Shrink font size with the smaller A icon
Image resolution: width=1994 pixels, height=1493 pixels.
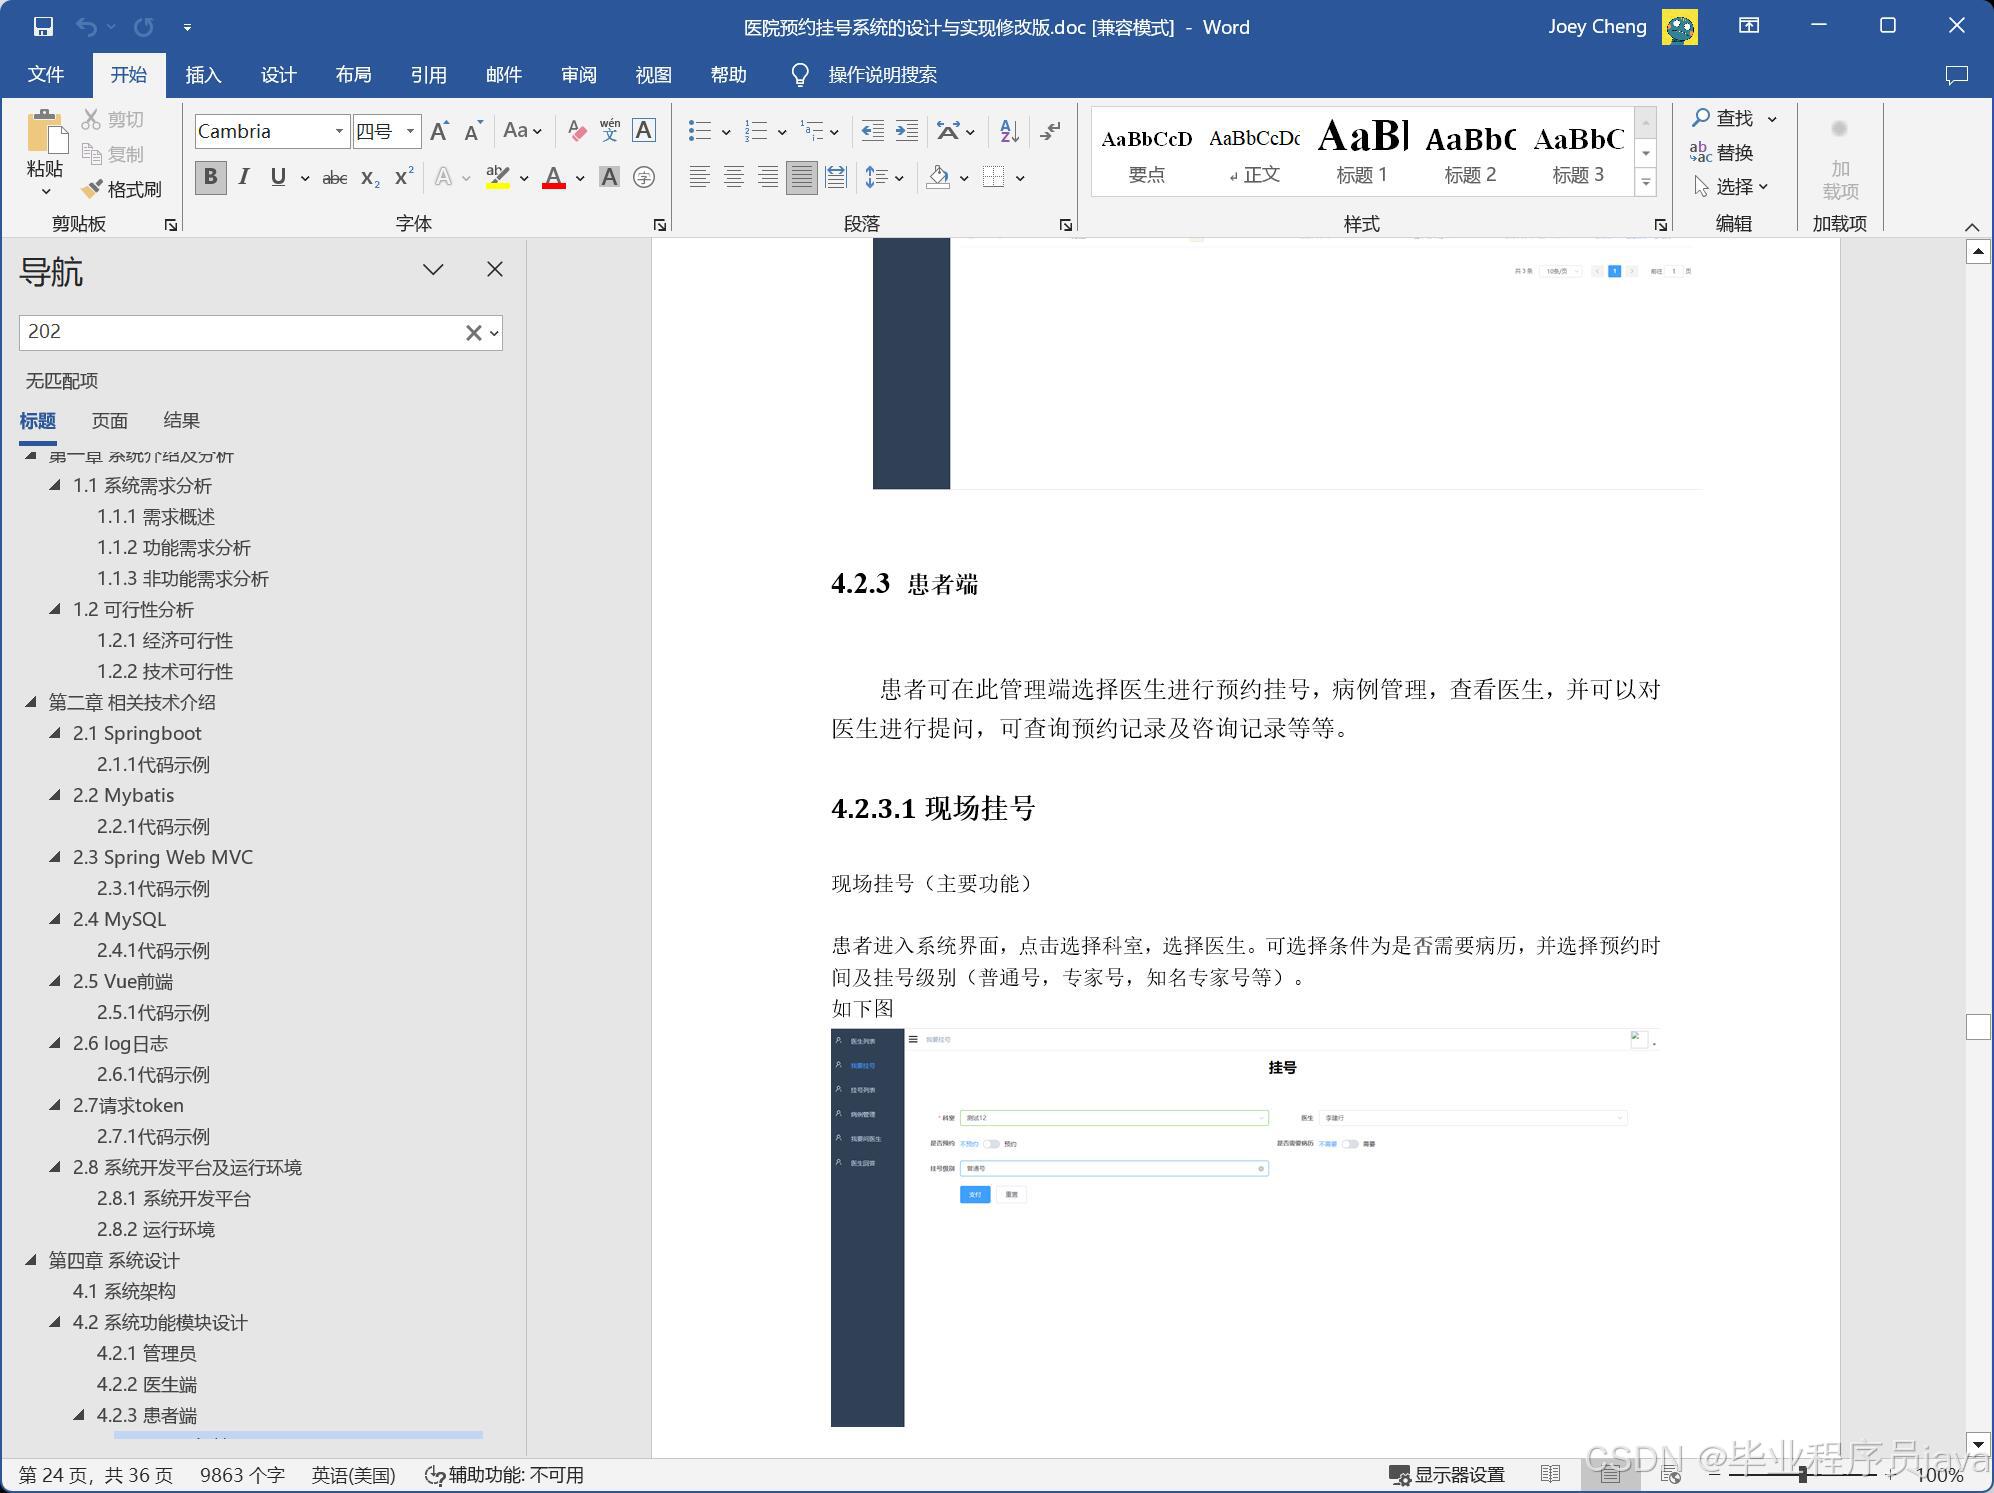[473, 131]
